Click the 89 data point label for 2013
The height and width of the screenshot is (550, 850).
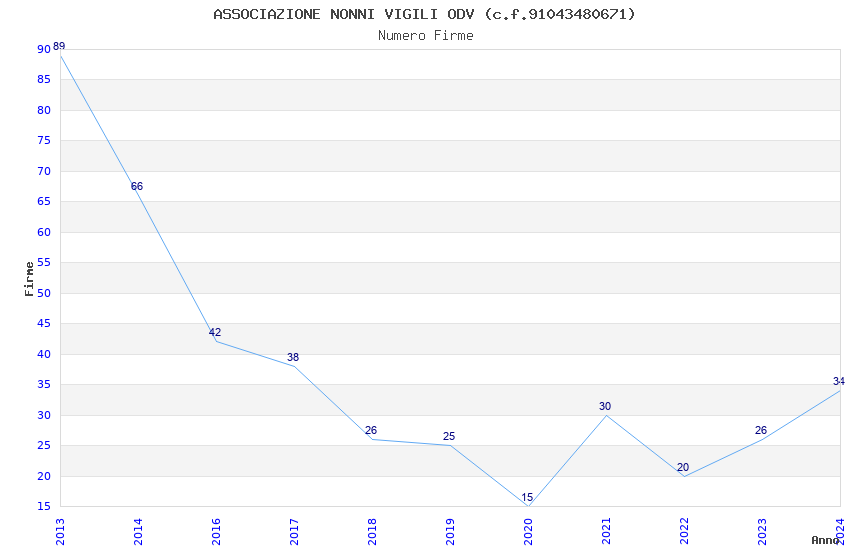pyautogui.click(x=59, y=46)
